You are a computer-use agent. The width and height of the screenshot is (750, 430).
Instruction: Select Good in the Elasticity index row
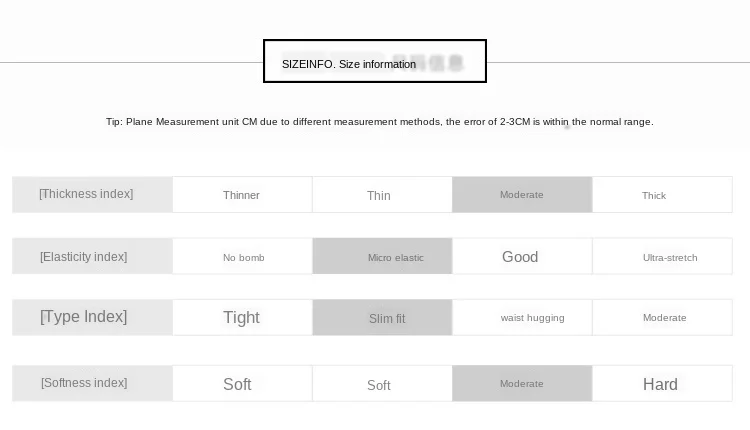522,256
